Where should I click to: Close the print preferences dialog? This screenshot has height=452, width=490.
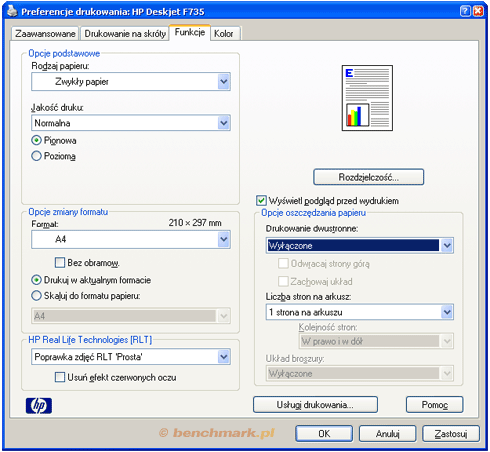pyautogui.click(x=478, y=11)
